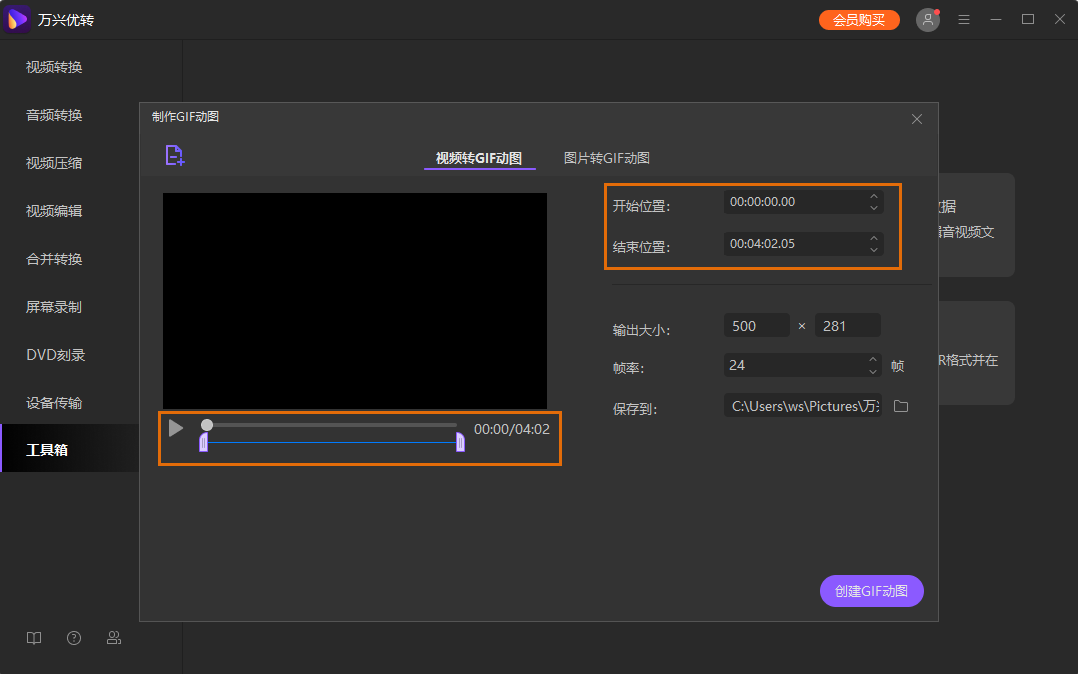1078x674 pixels.
Task: Click the 创建GIF动图 button
Action: [x=871, y=591]
